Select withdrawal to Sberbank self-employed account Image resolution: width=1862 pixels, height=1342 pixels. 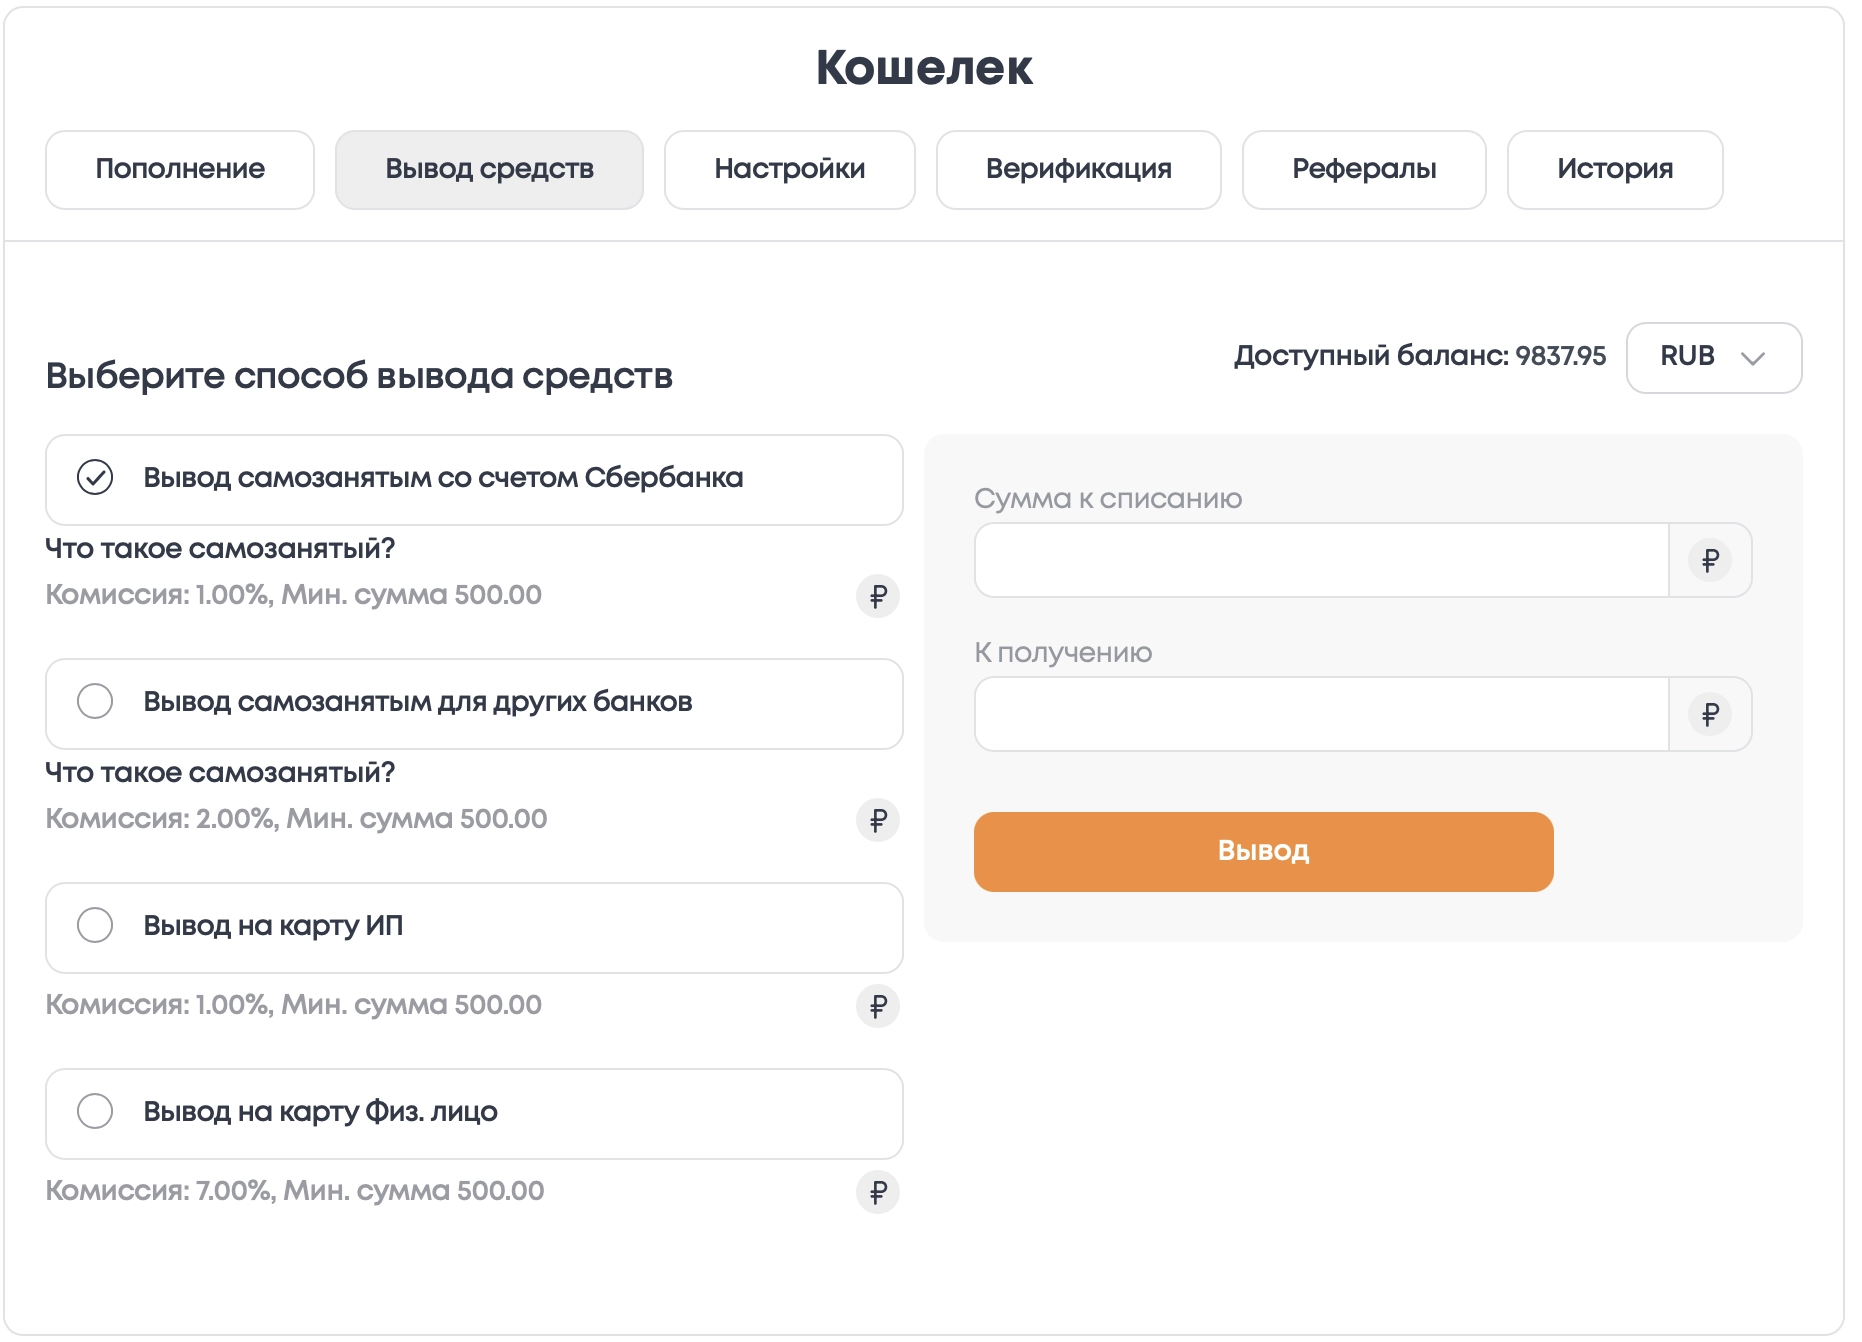(x=474, y=480)
